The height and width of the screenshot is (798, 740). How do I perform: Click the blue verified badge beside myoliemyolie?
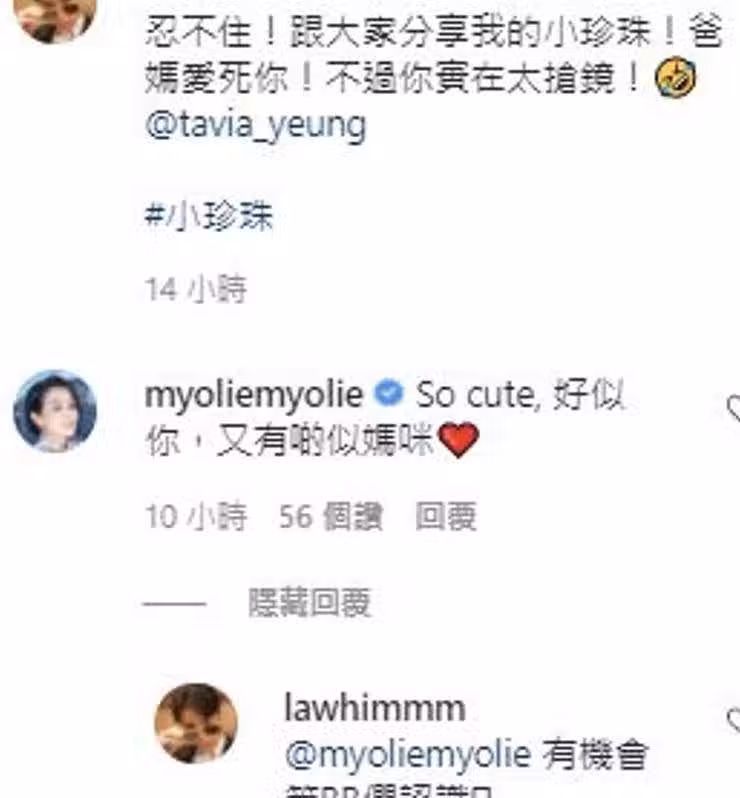pyautogui.click(x=389, y=393)
